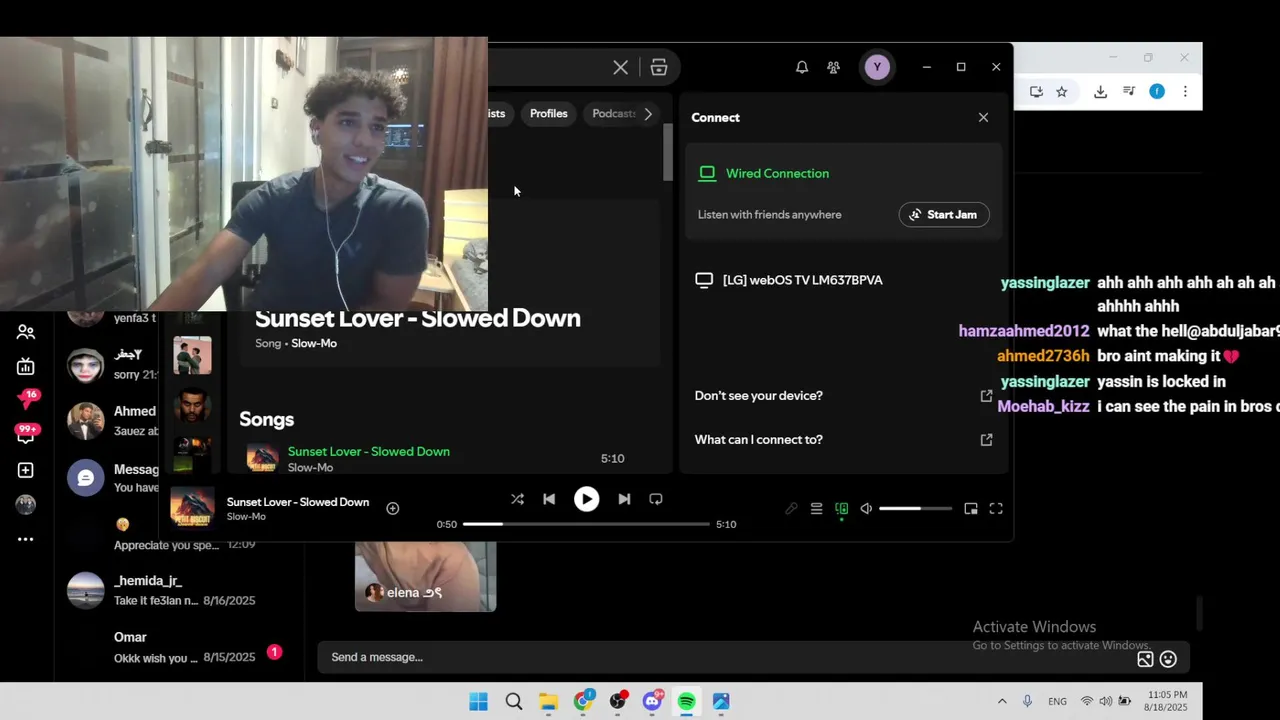The image size is (1280, 720).
Task: Open Spotify What's New bell icon
Action: (x=802, y=67)
